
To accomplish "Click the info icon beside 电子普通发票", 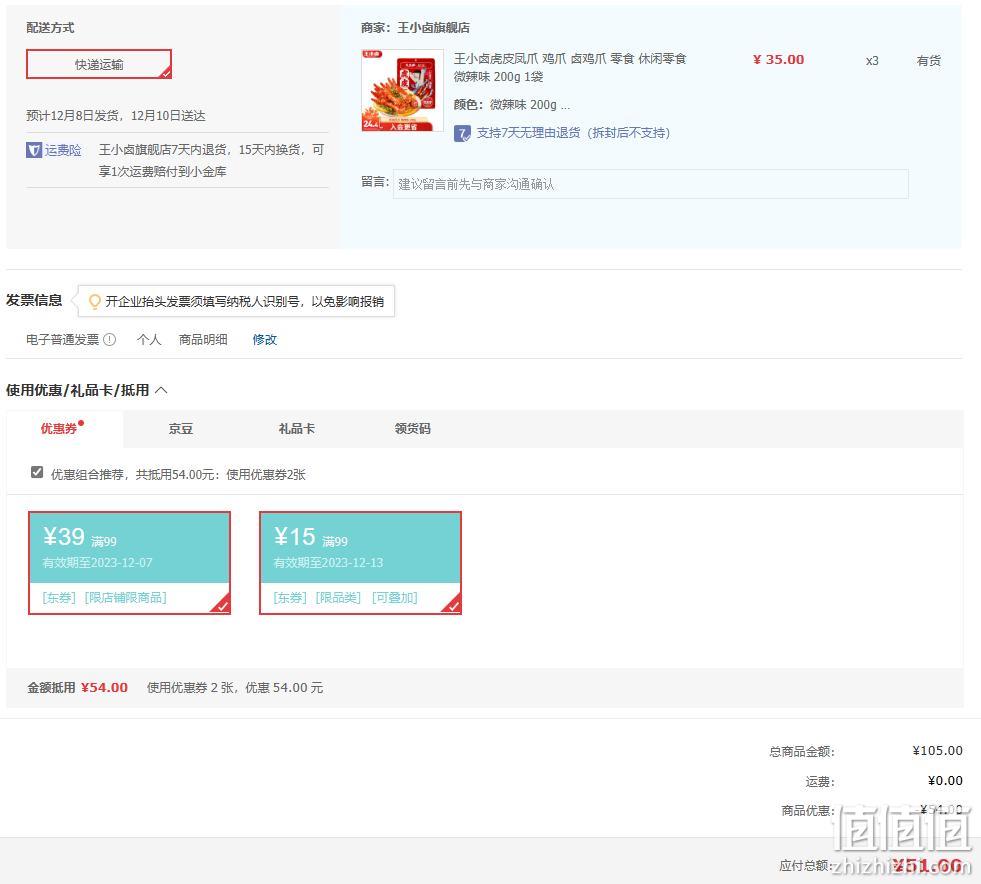I will coord(109,340).
